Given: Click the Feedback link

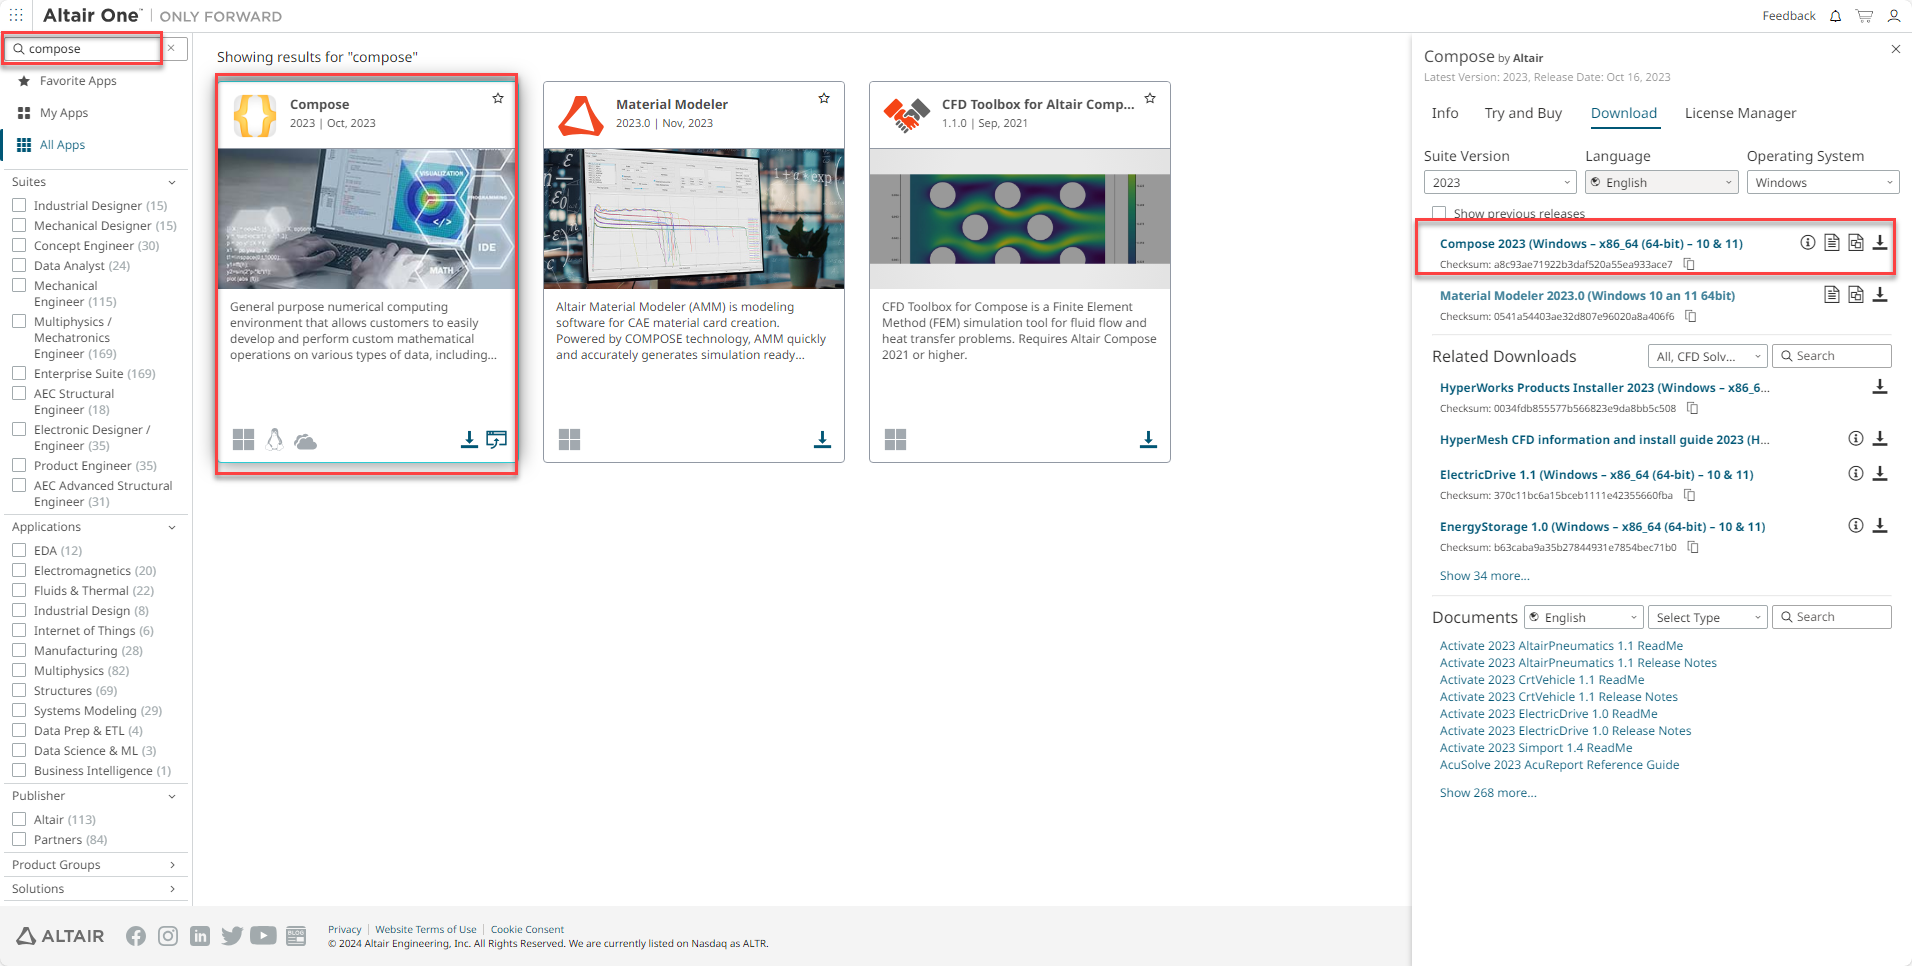Looking at the screenshot, I should coord(1789,16).
